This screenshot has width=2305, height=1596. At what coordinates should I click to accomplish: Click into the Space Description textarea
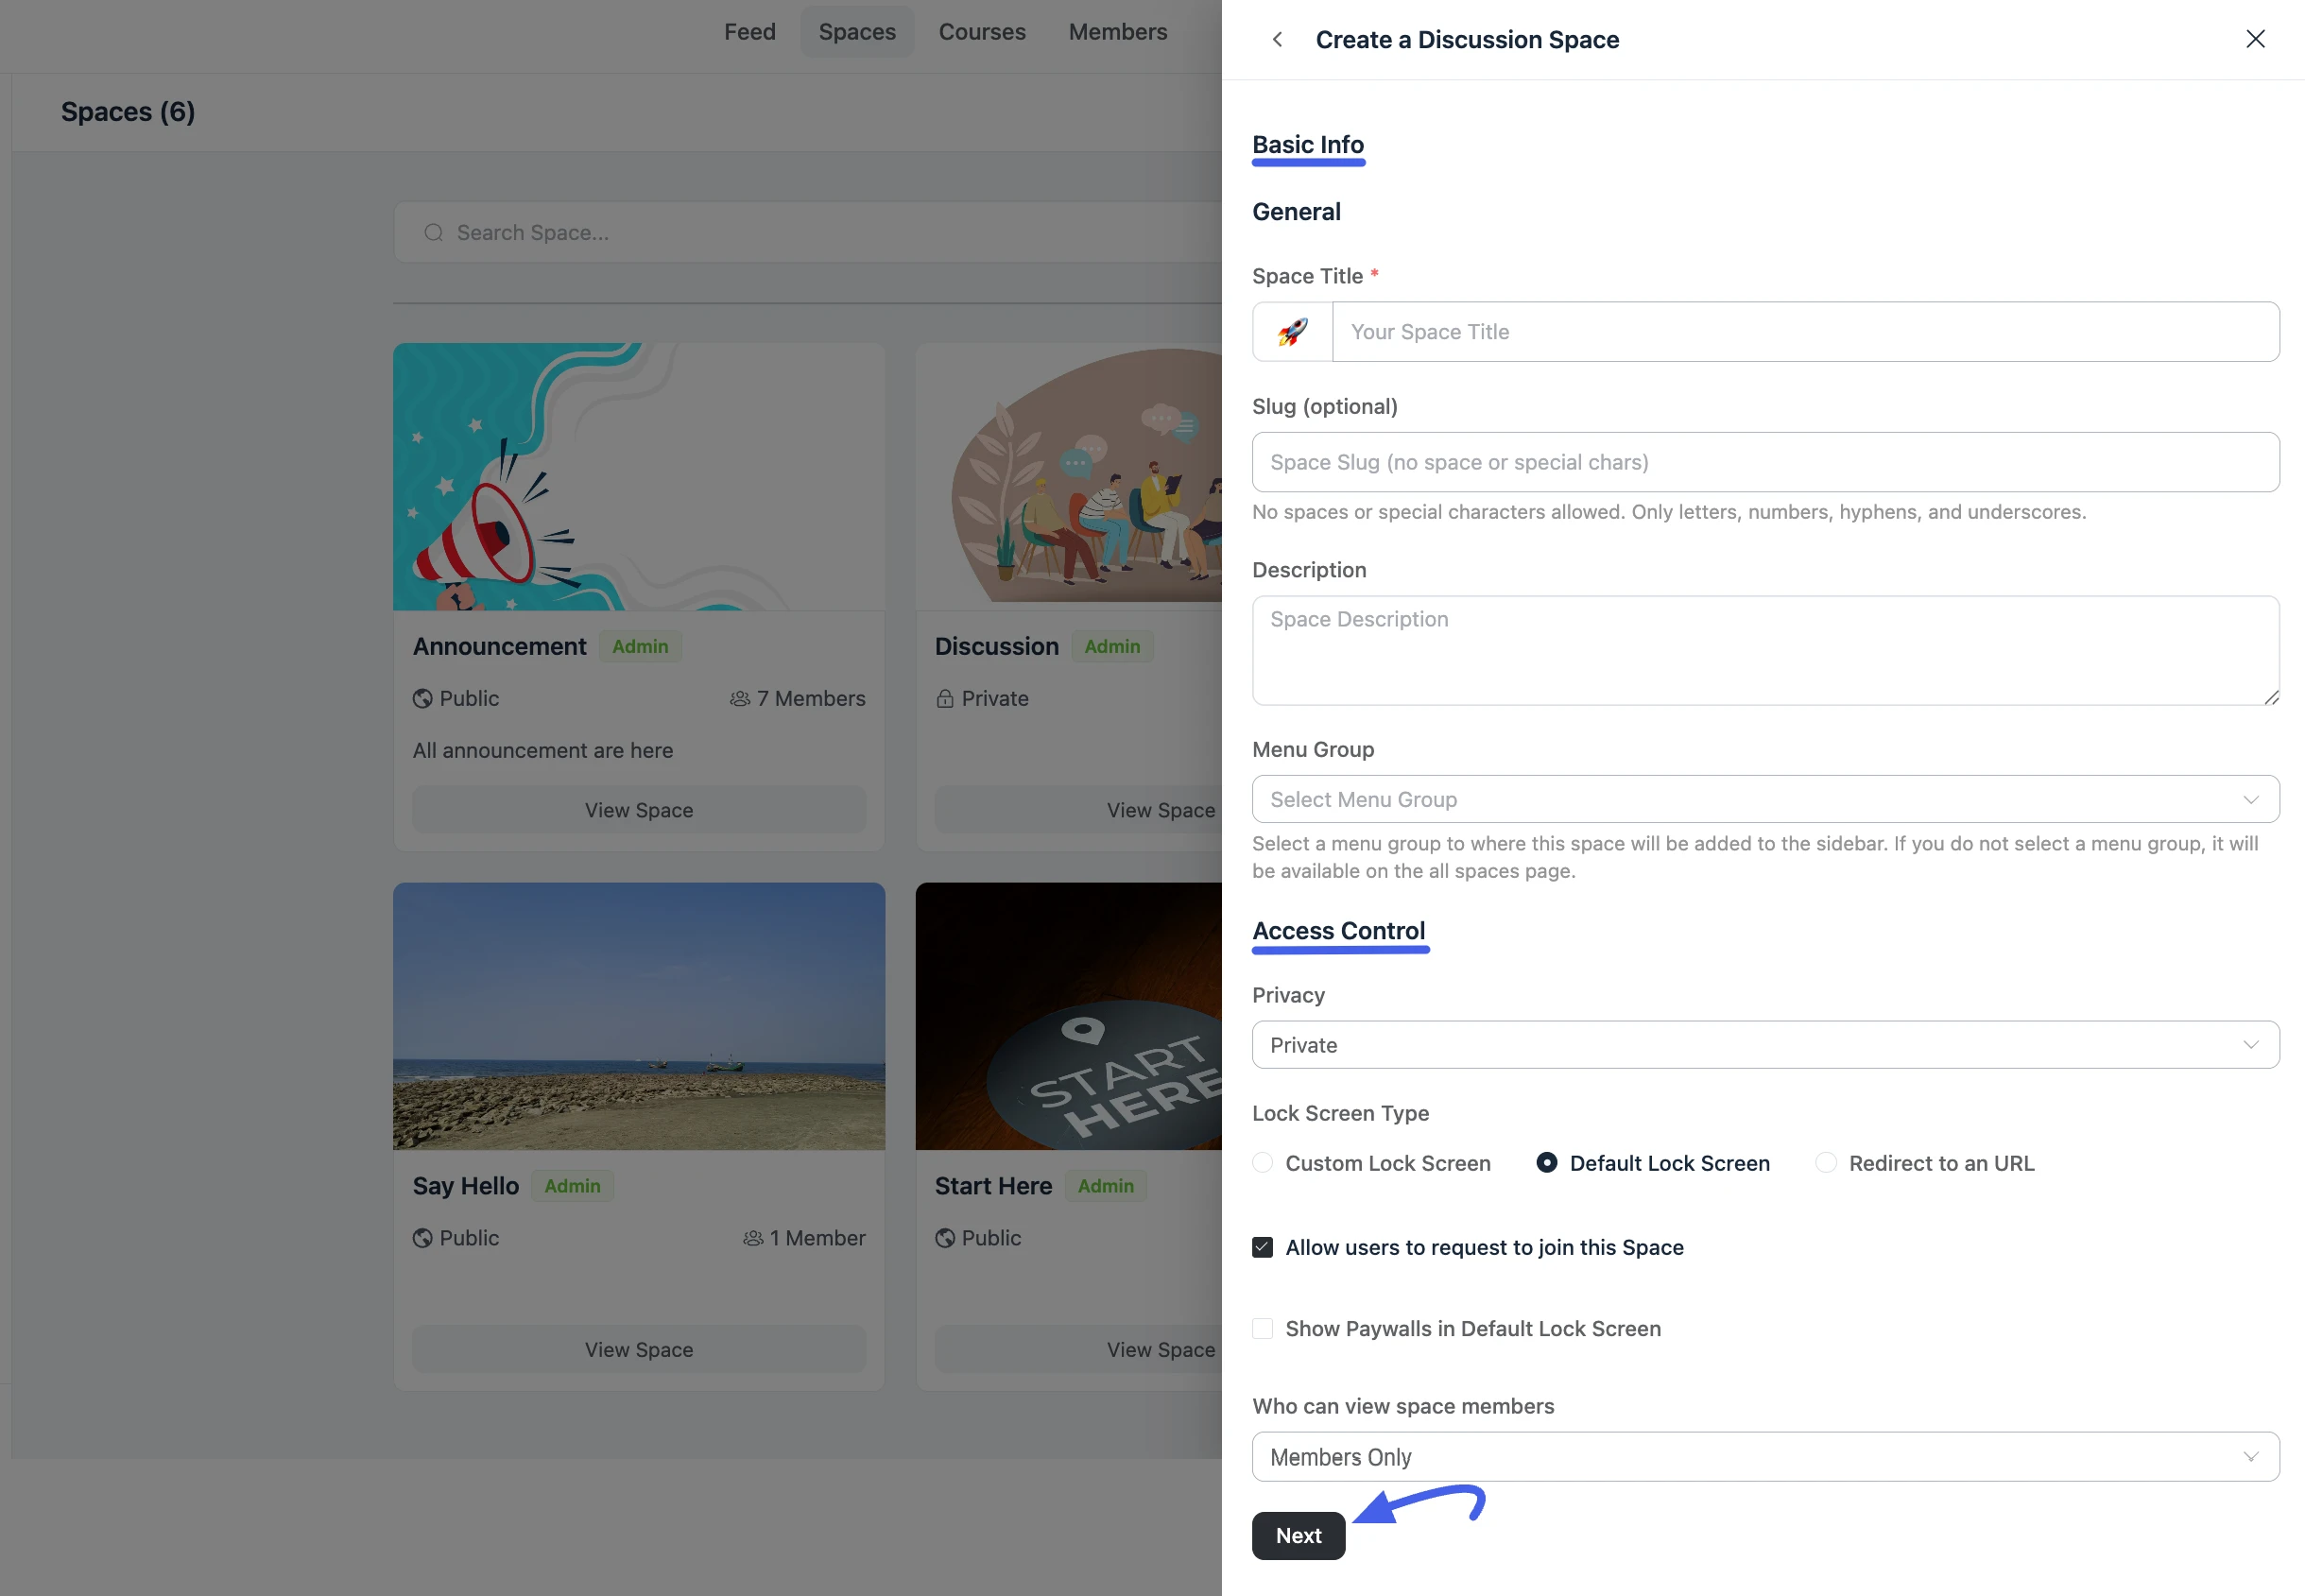click(1765, 651)
